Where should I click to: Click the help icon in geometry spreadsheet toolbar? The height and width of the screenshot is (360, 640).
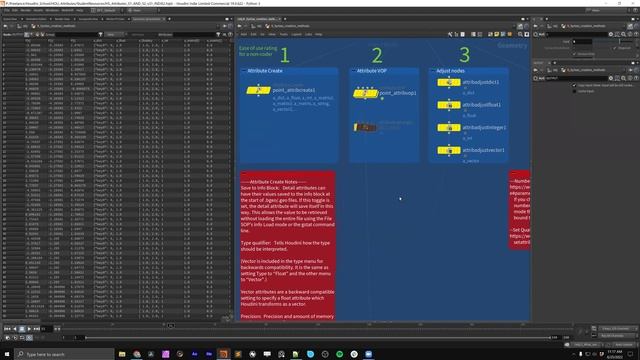230,35
